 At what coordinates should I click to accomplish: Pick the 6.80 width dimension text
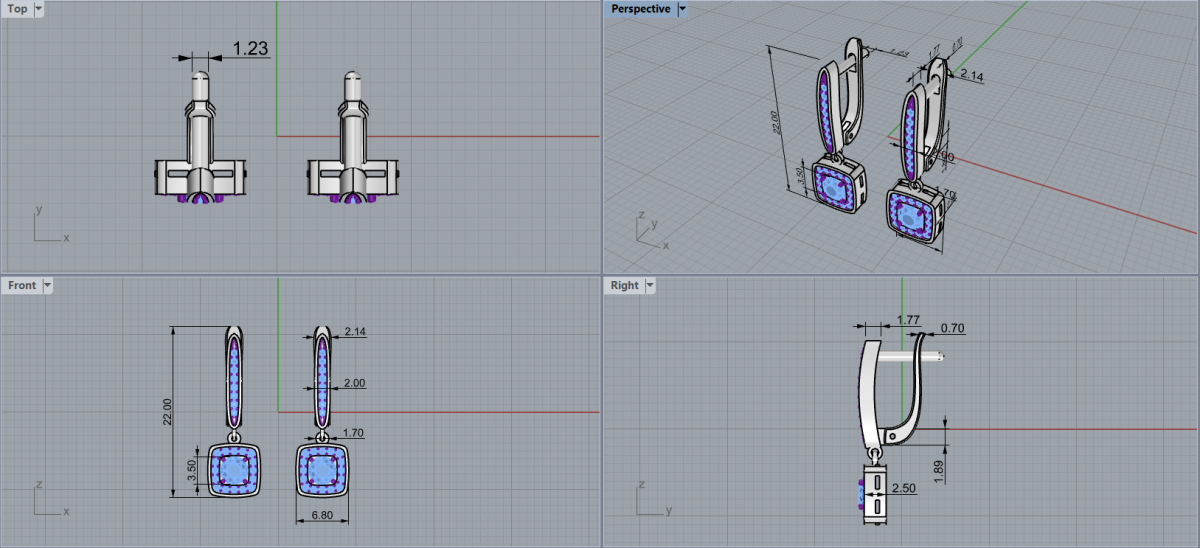coord(321,516)
